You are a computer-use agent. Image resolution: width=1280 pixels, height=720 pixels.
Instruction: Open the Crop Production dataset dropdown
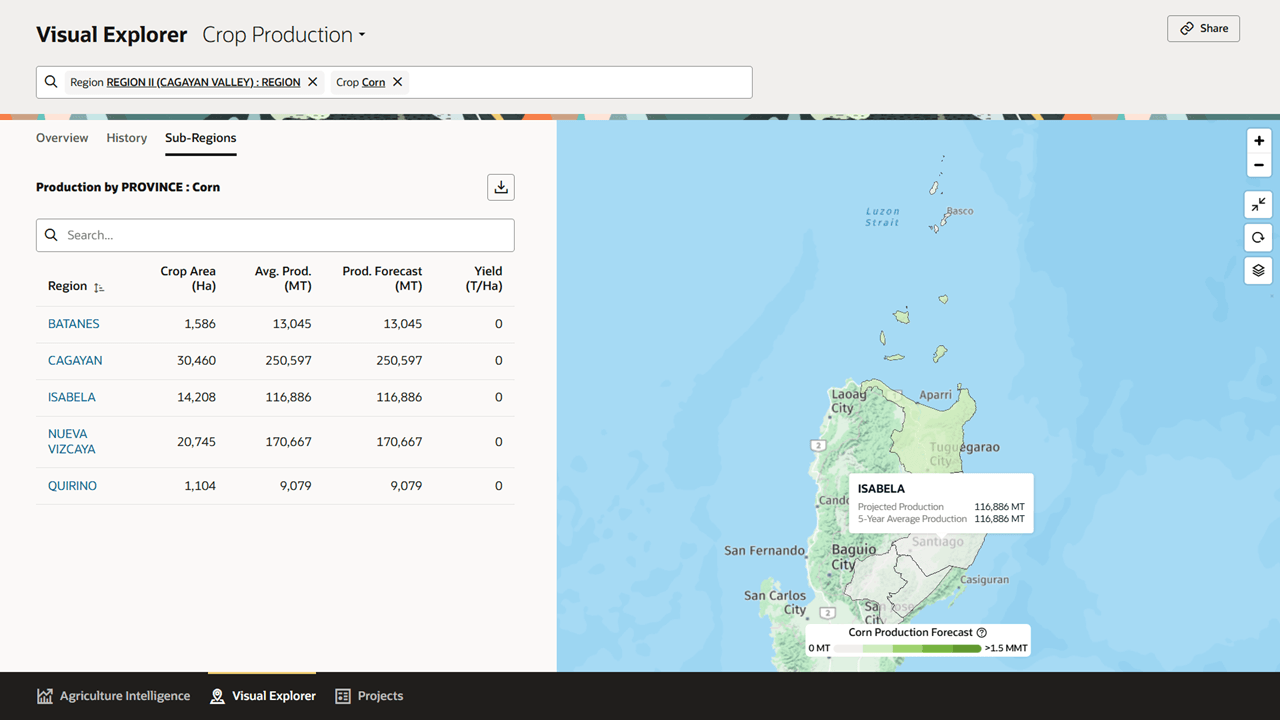(283, 34)
